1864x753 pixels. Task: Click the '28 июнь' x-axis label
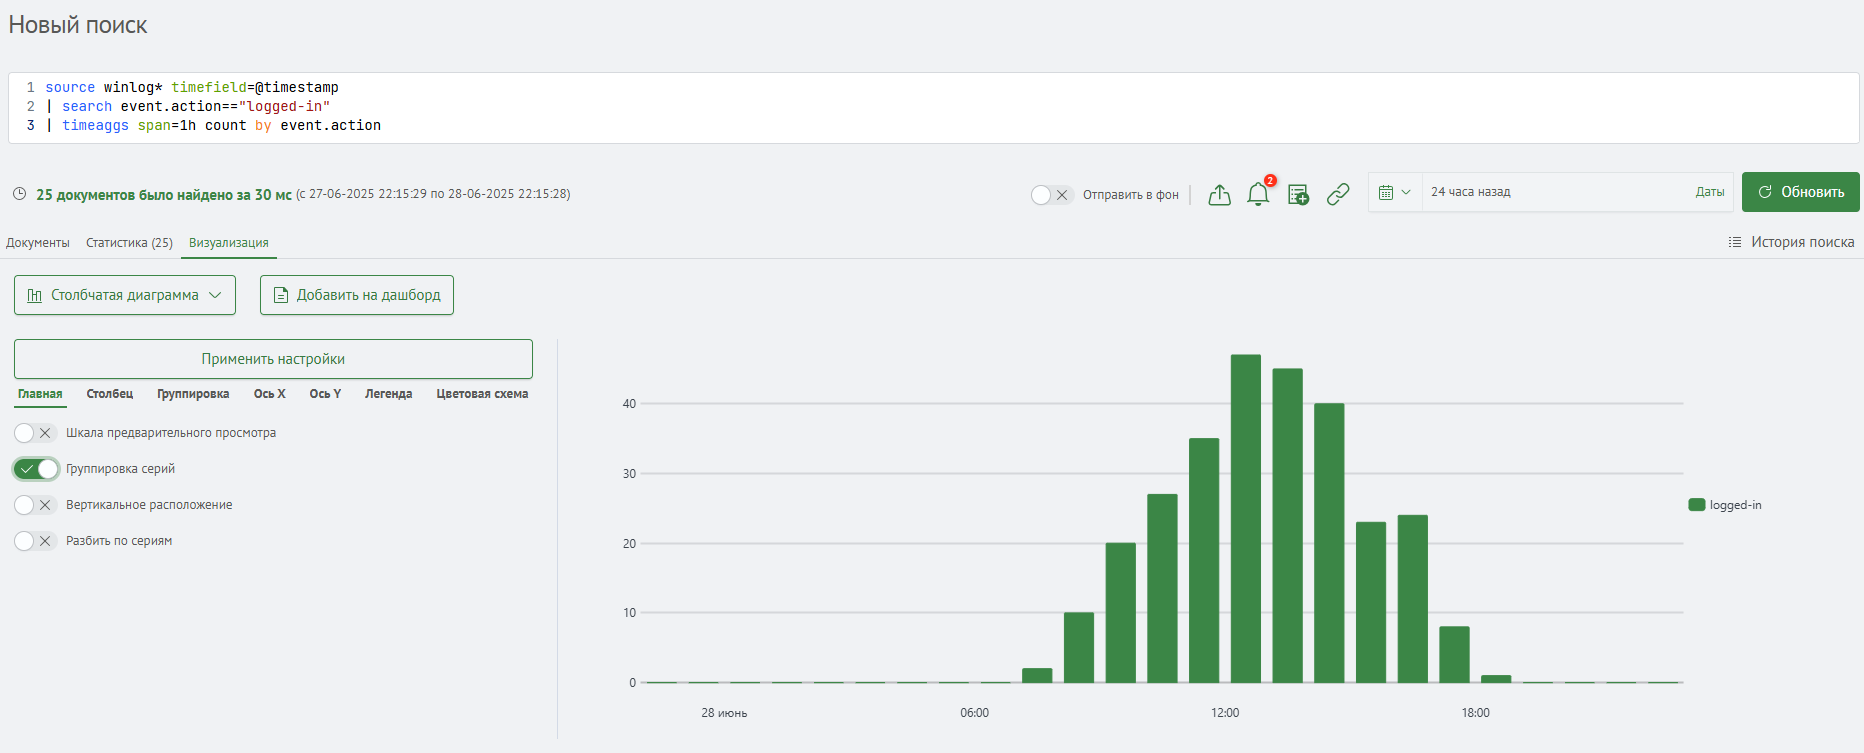724,713
